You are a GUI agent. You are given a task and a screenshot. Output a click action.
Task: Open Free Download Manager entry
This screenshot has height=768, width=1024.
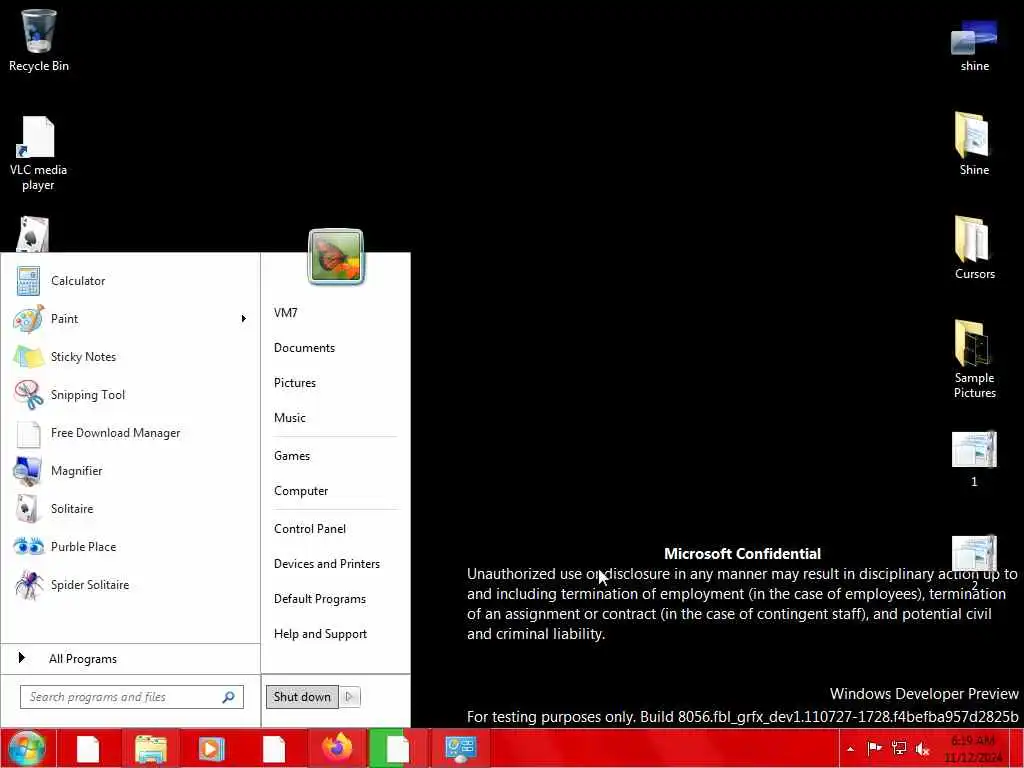pyautogui.click(x=131, y=432)
